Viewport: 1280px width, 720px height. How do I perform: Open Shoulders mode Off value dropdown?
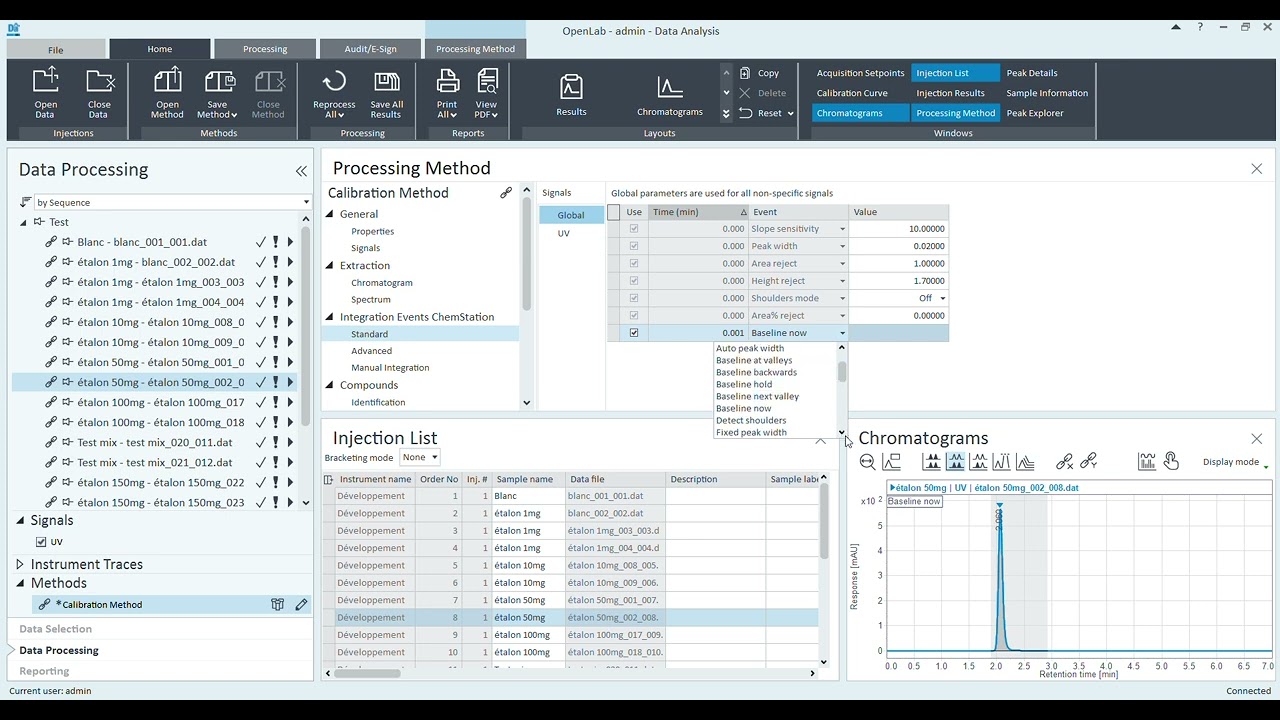click(942, 298)
